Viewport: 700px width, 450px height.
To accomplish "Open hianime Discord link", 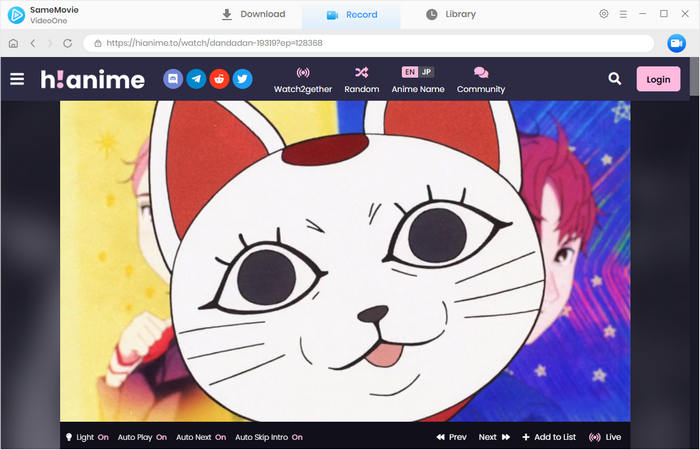I will [173, 79].
